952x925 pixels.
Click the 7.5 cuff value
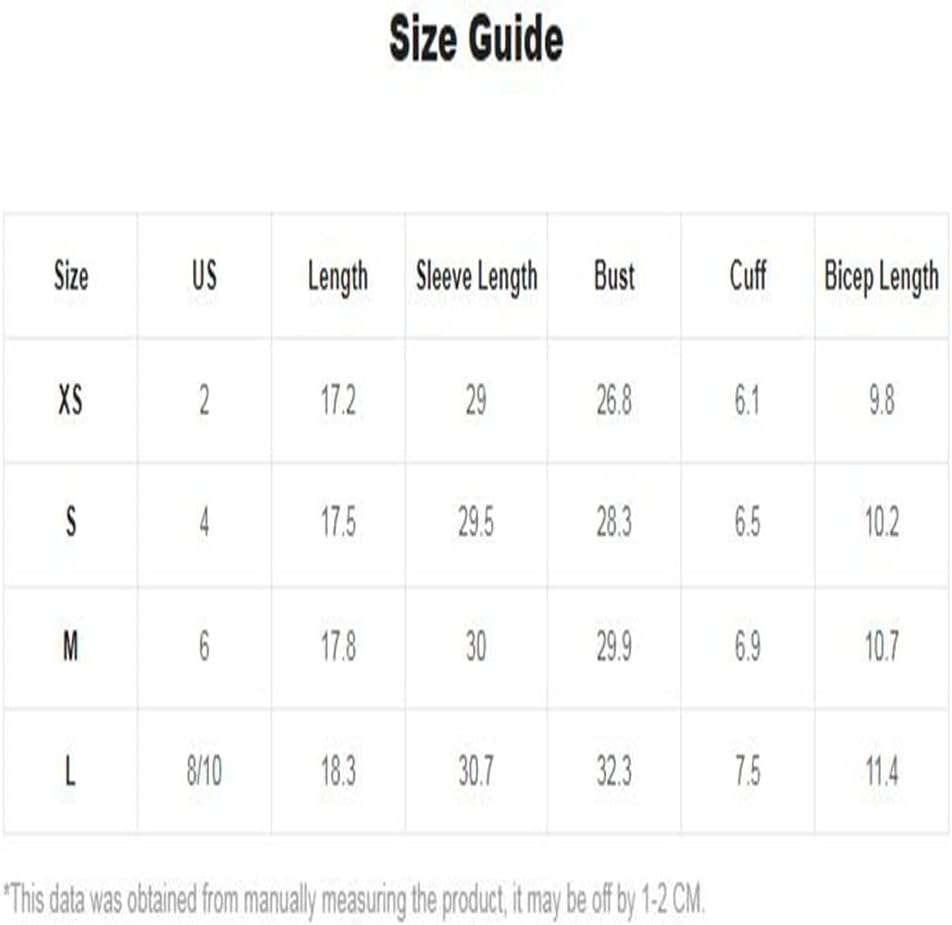pos(747,771)
